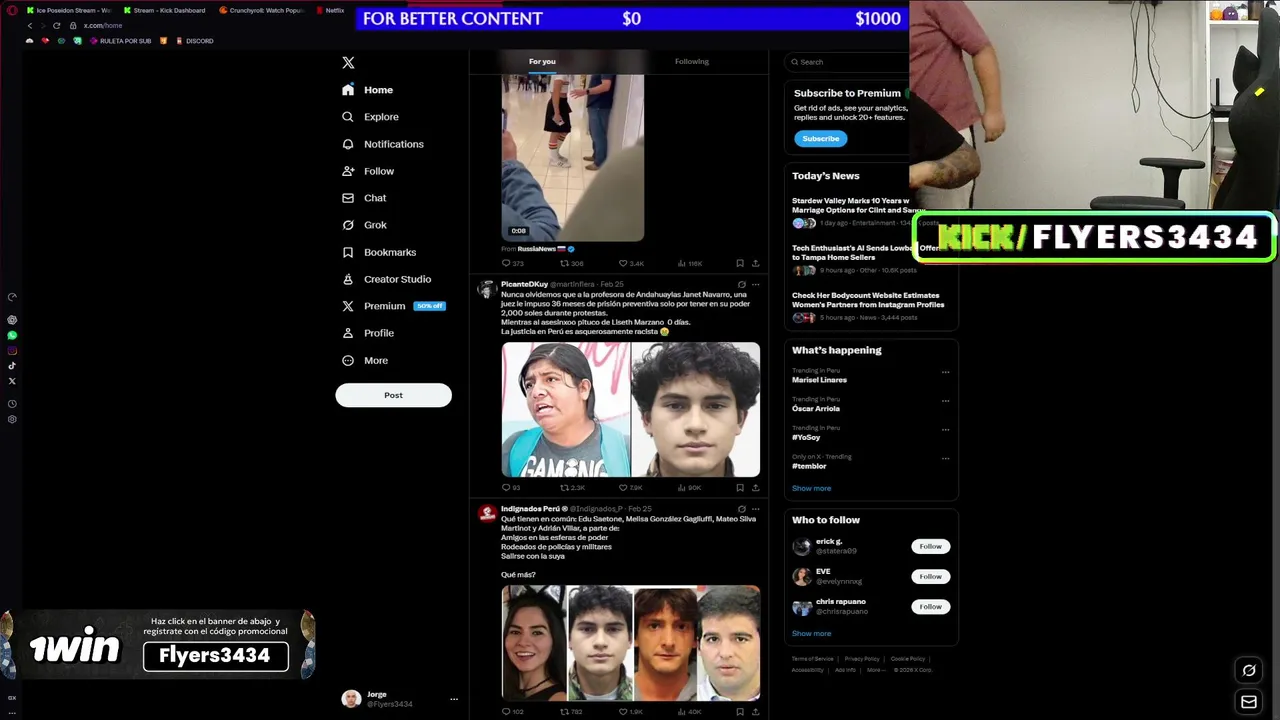Image resolution: width=1280 pixels, height=720 pixels.
Task: Open the DISCORD bookmark in bookmarks bar
Action: click(195, 41)
